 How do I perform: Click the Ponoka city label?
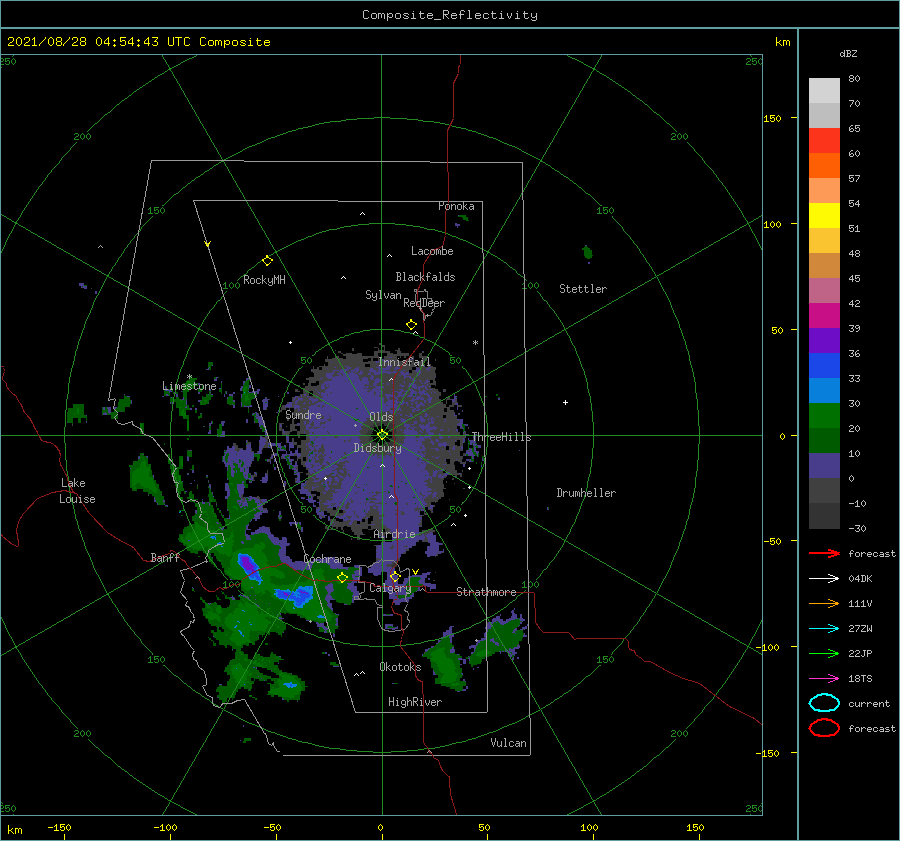tap(456, 206)
